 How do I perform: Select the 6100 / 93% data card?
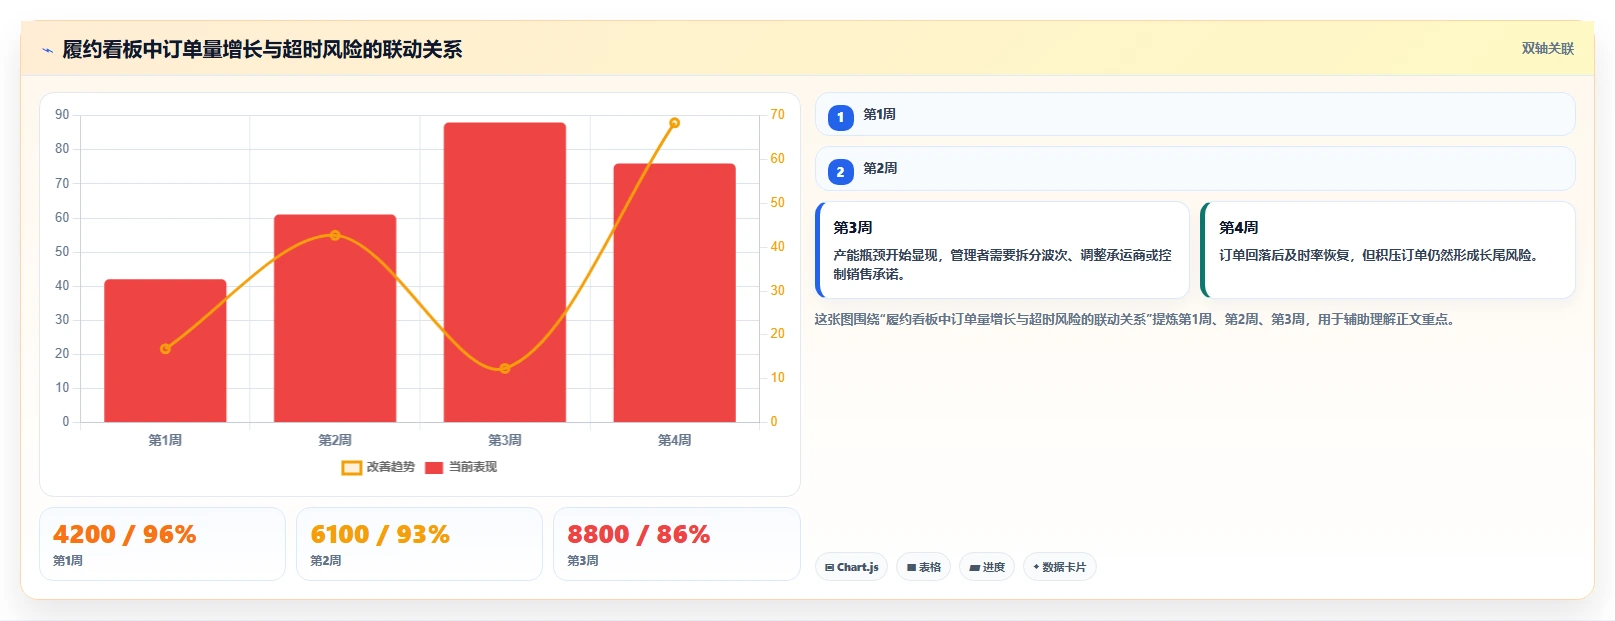click(x=419, y=544)
